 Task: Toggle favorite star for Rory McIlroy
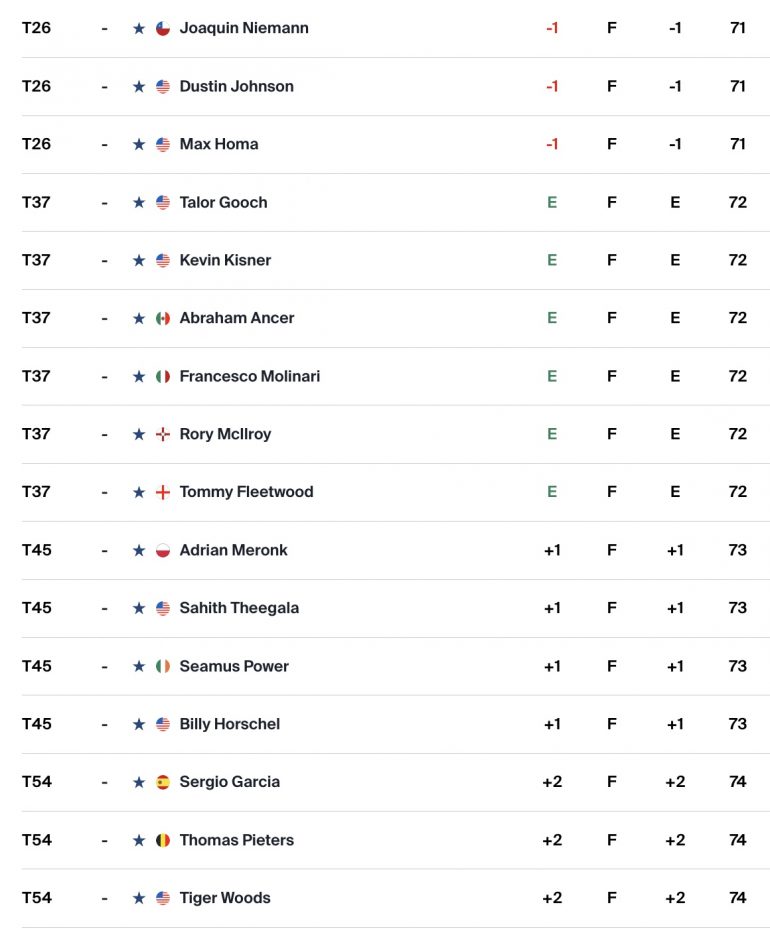click(x=139, y=434)
